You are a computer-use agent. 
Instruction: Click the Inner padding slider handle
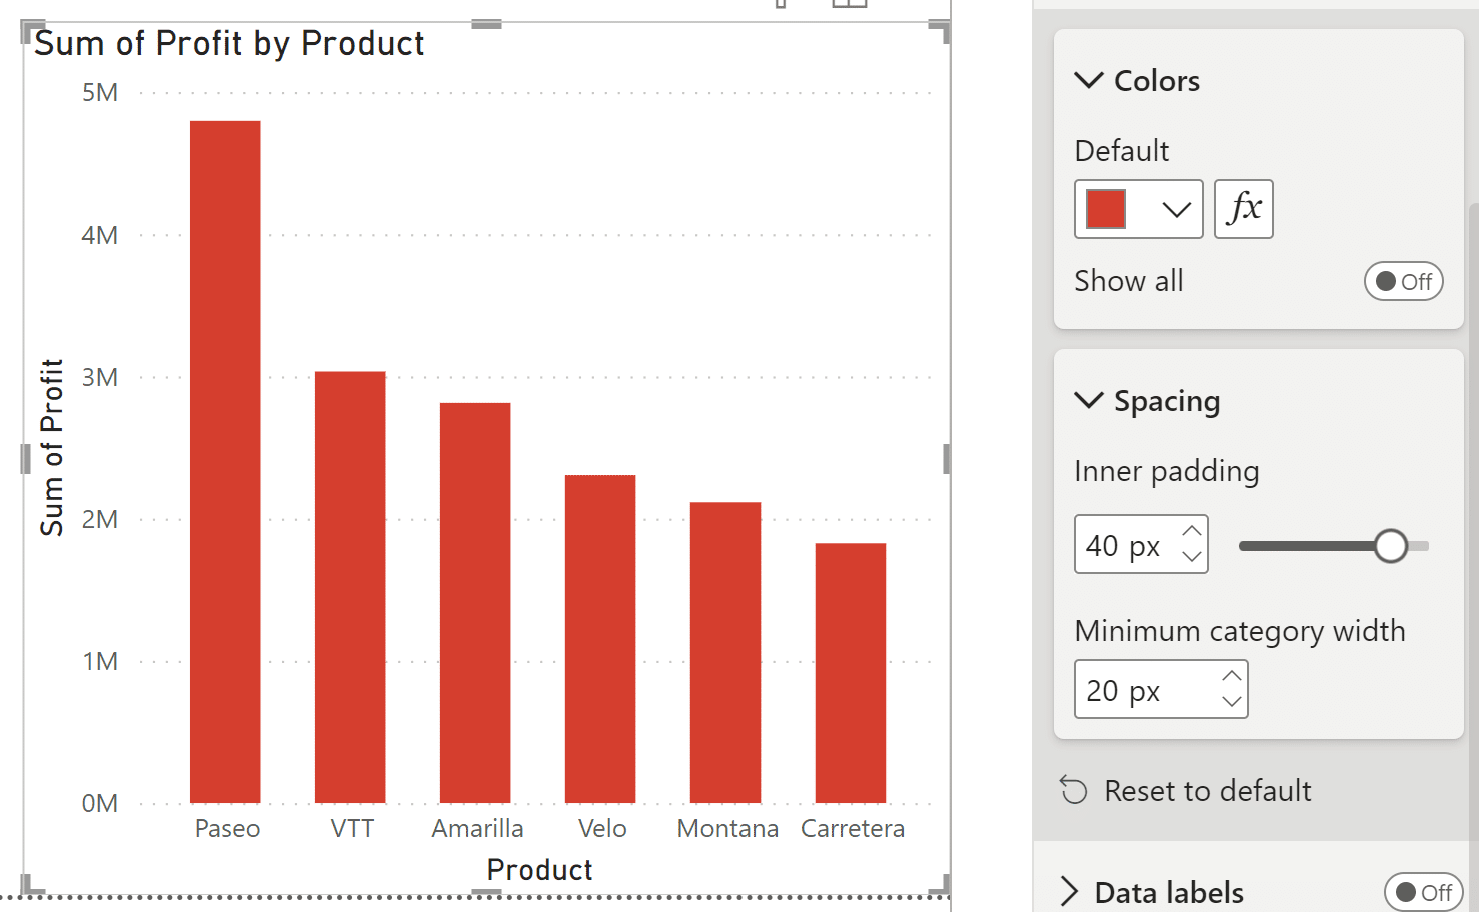coord(1392,546)
